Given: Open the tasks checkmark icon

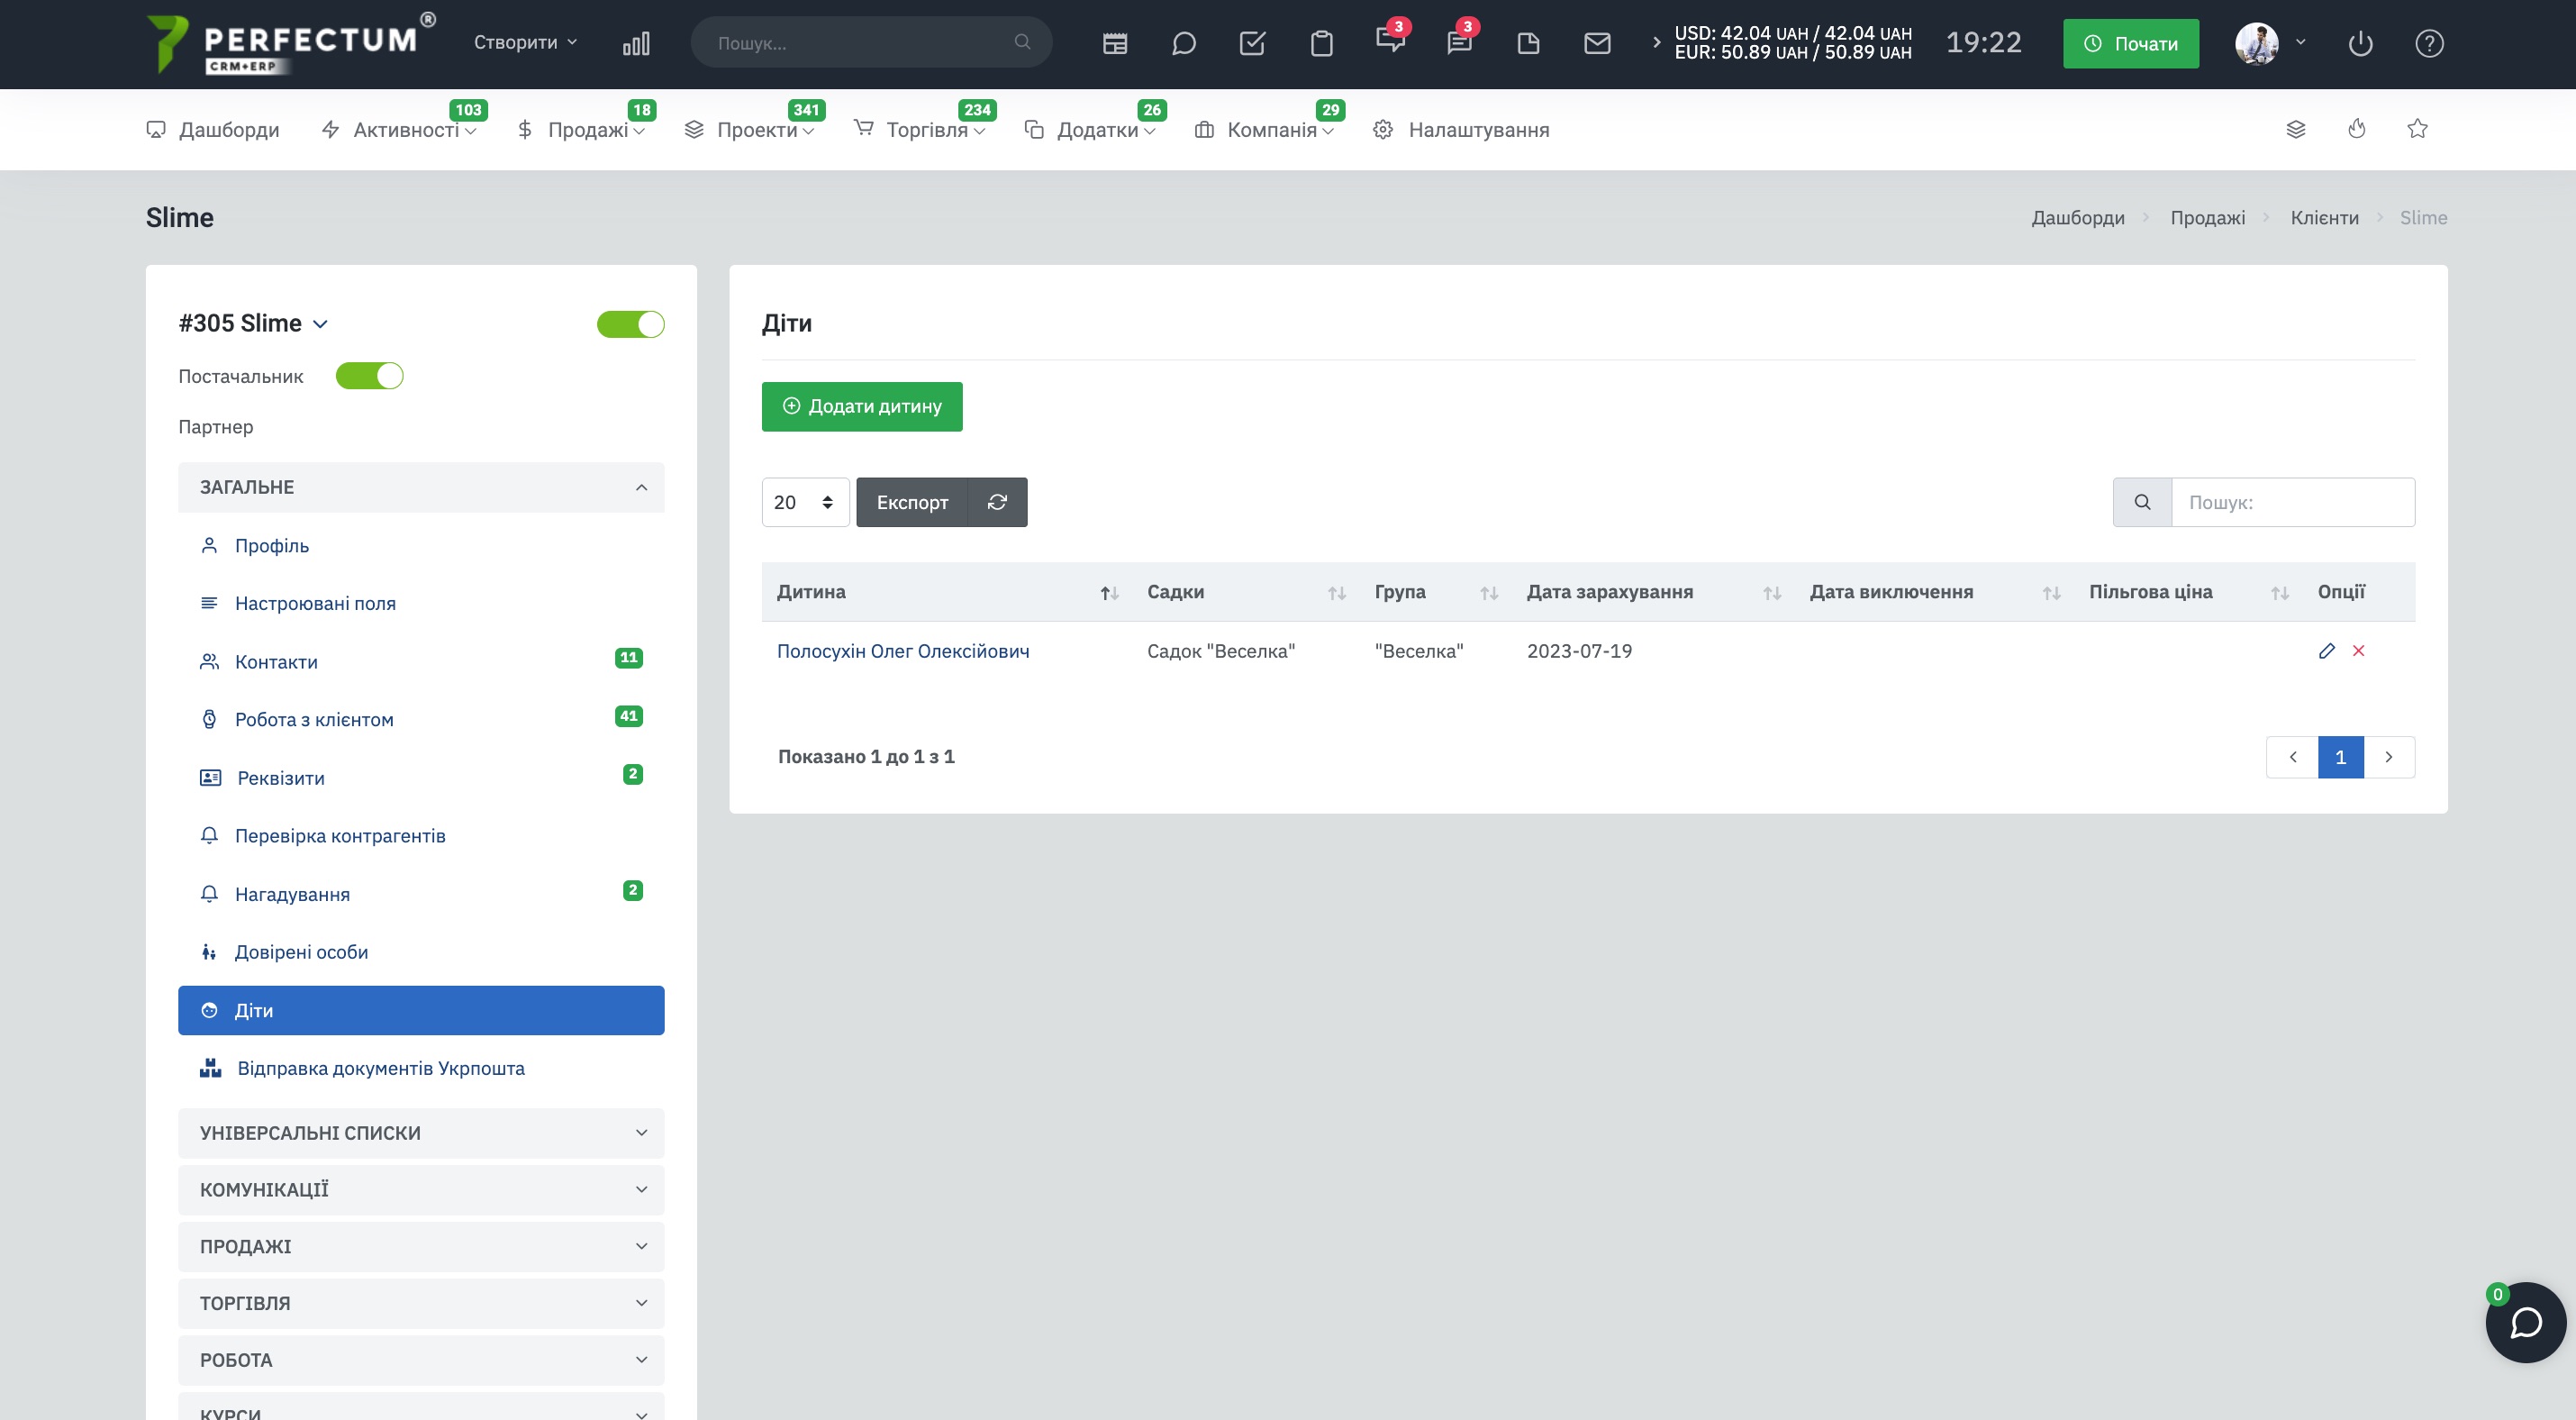Looking at the screenshot, I should [1253, 43].
